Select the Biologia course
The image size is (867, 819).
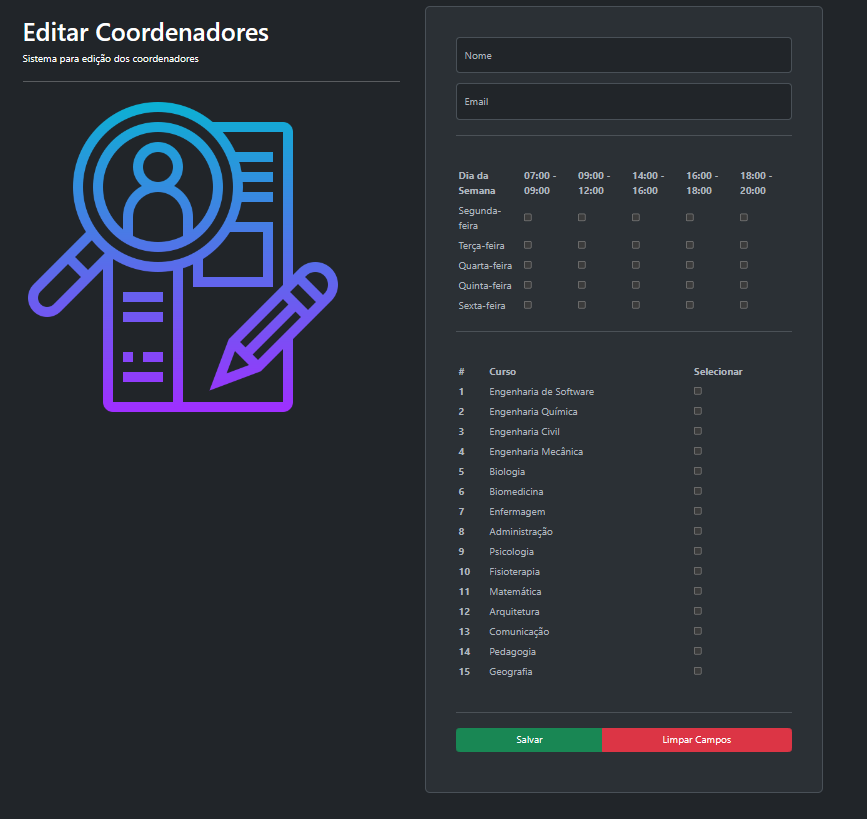point(697,471)
